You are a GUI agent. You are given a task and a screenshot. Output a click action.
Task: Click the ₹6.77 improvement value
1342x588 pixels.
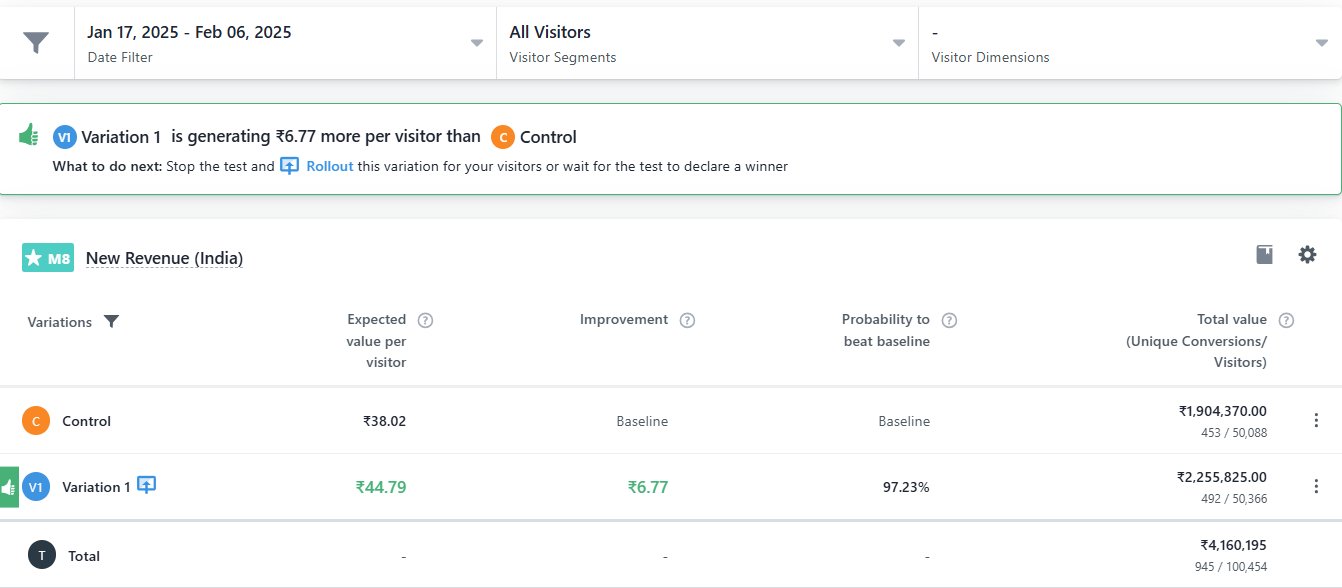coord(647,487)
